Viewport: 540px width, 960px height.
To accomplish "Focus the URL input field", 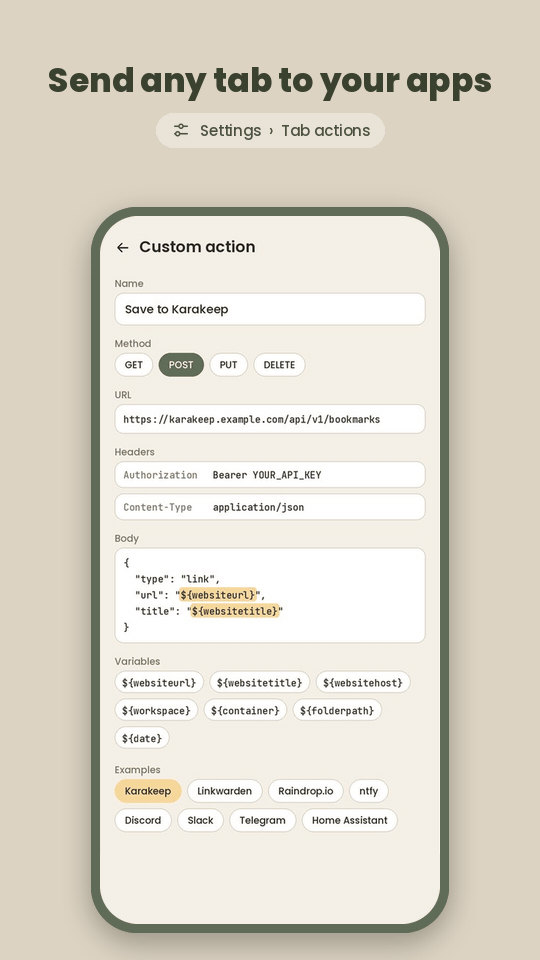I will click(270, 419).
